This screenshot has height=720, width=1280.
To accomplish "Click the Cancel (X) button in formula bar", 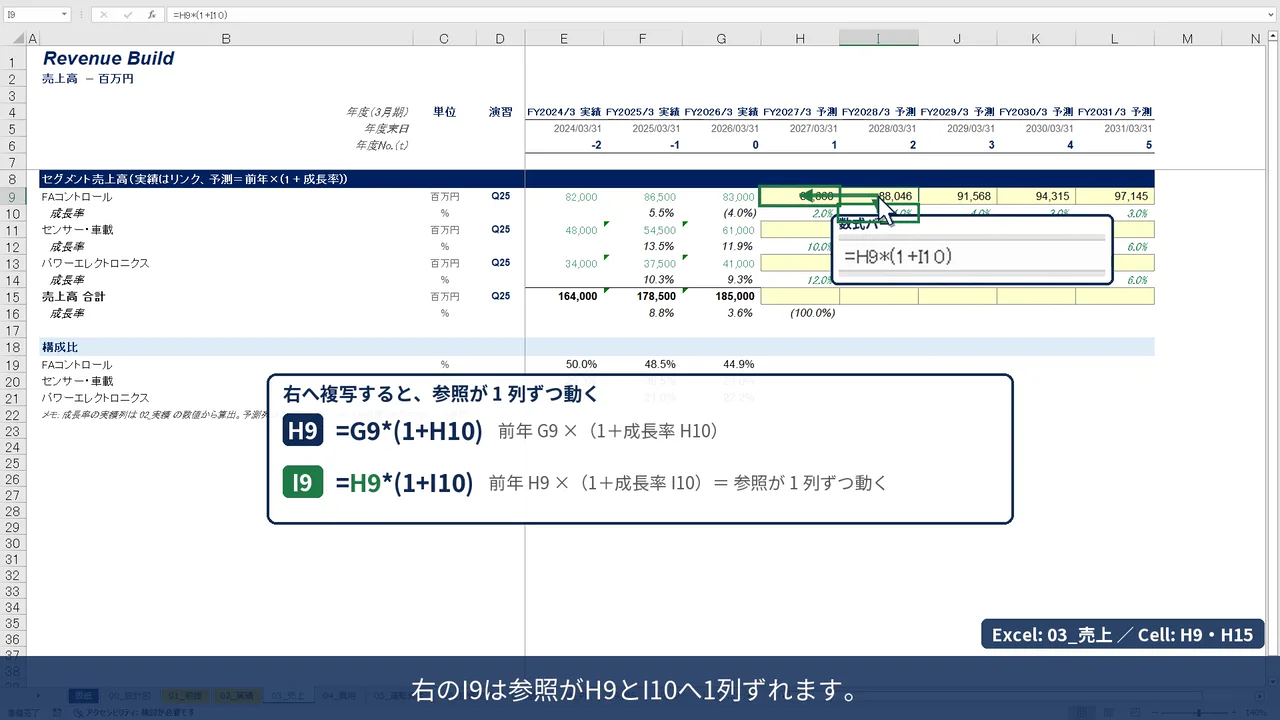I will 106,15.
